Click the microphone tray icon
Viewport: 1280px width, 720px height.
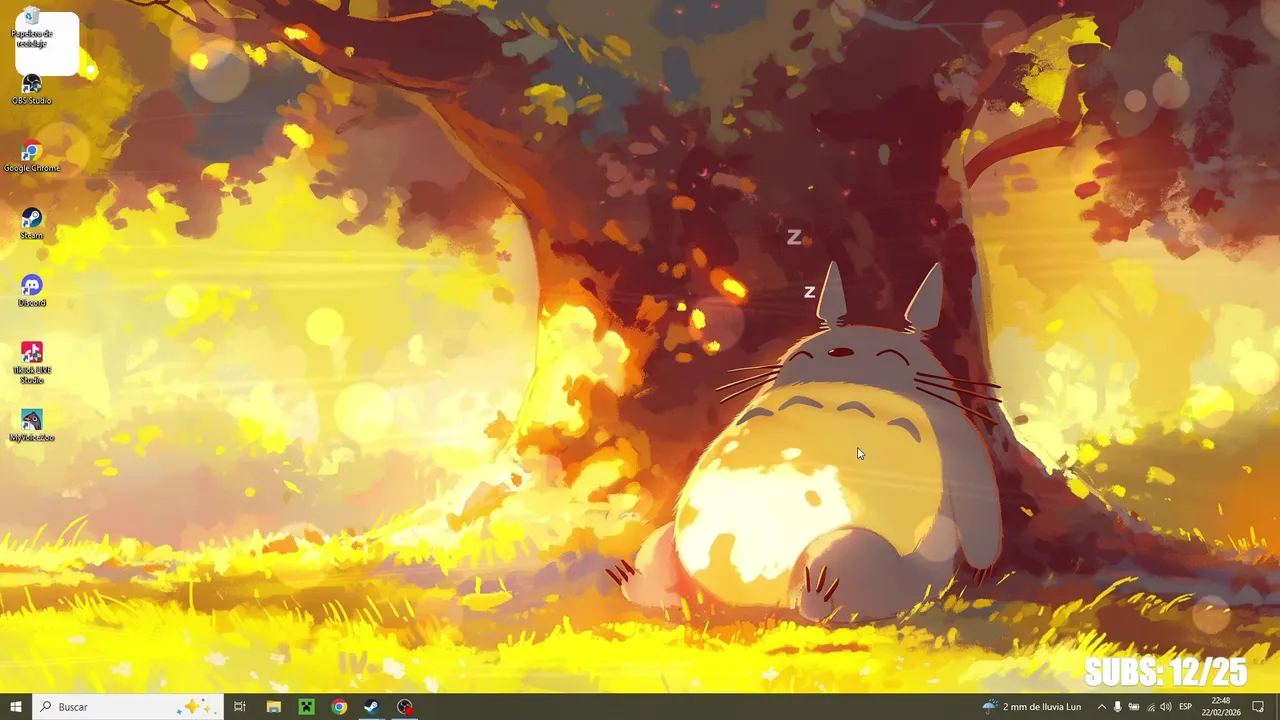tap(1118, 707)
